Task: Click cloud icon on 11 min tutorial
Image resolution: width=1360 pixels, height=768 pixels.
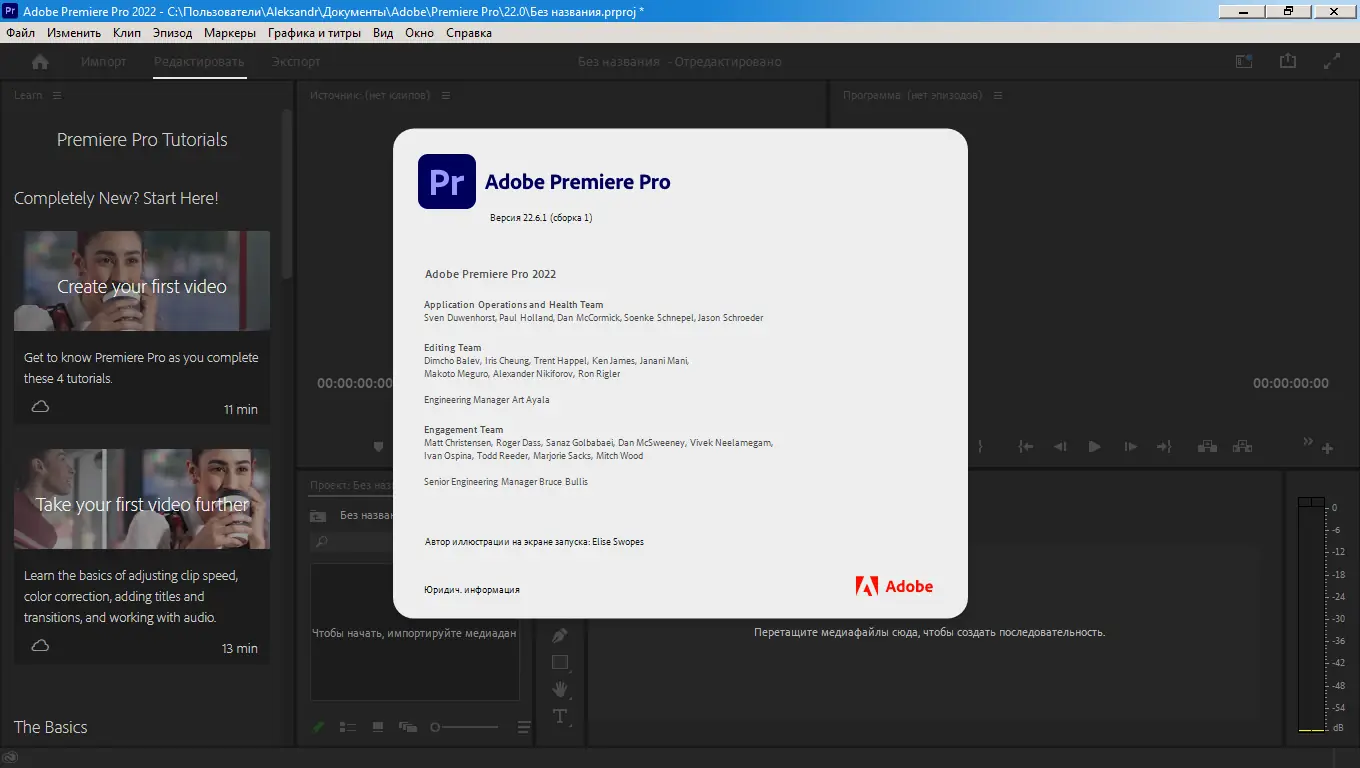Action: pyautogui.click(x=40, y=407)
